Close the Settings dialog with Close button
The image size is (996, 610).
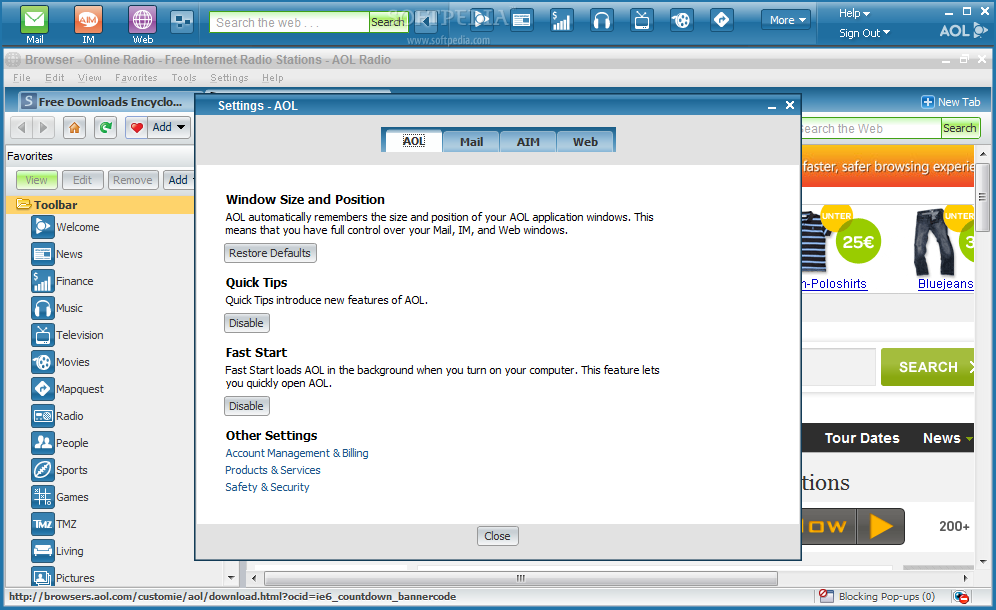tap(497, 536)
